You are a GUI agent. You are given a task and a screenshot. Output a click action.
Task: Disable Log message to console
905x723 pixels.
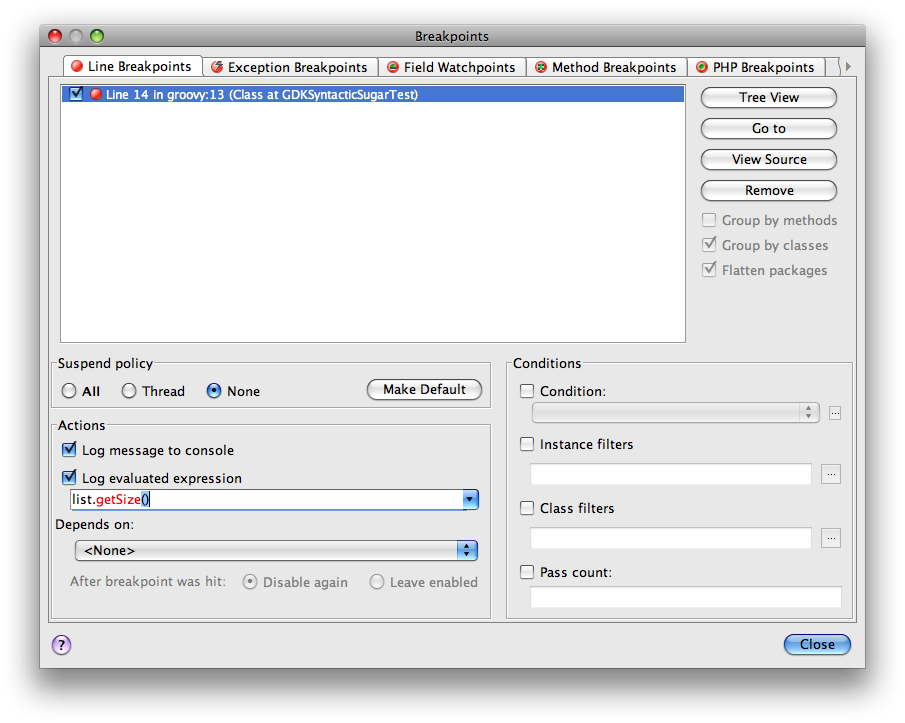click(69, 450)
